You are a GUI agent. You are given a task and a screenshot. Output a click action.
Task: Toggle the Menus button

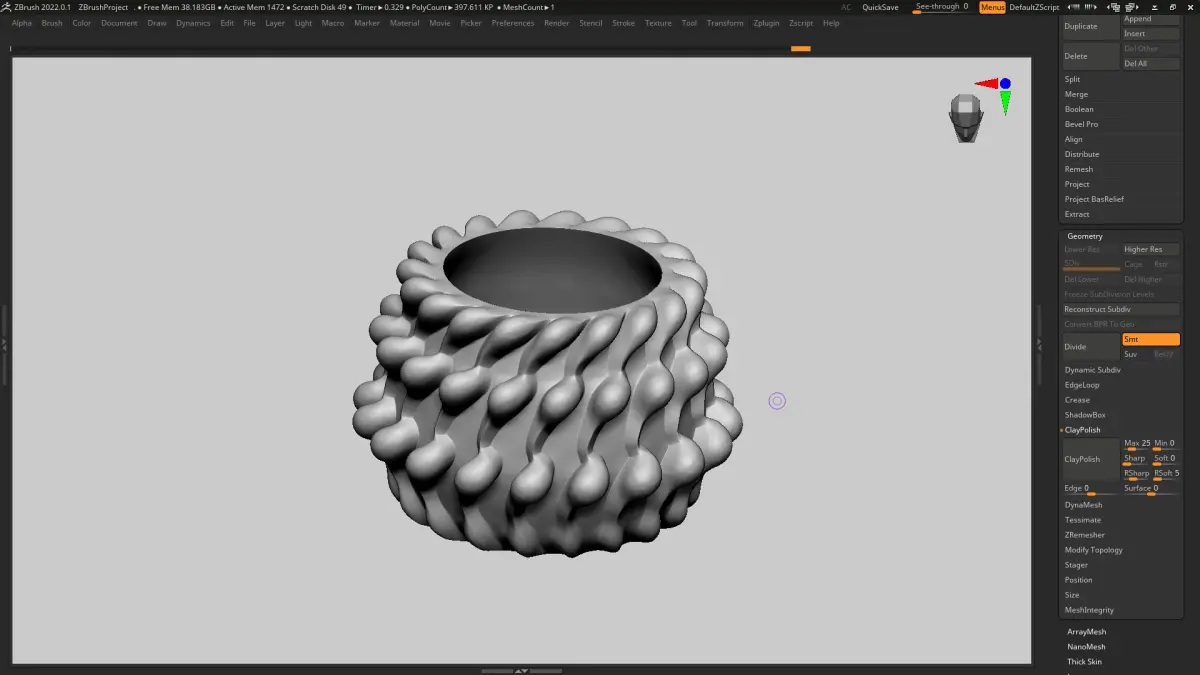coord(992,7)
